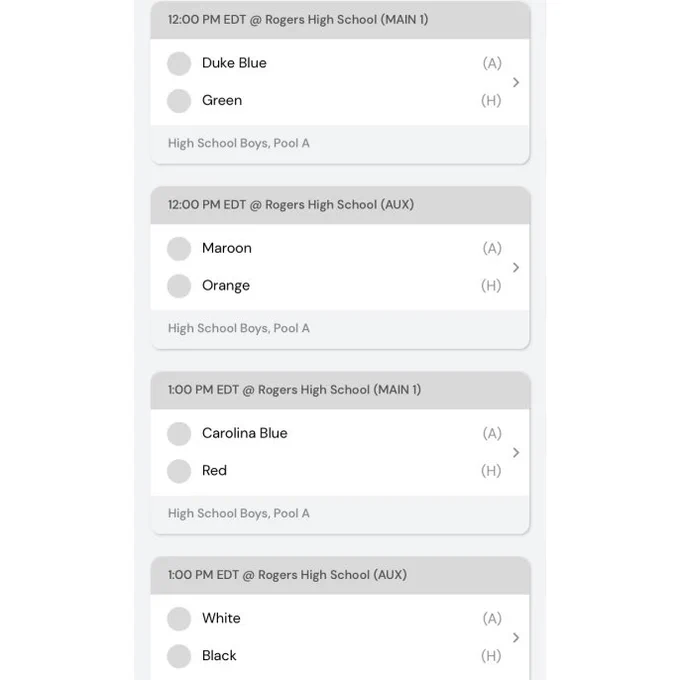
Task: Select the Carolina Blue team name
Action: tap(245, 433)
